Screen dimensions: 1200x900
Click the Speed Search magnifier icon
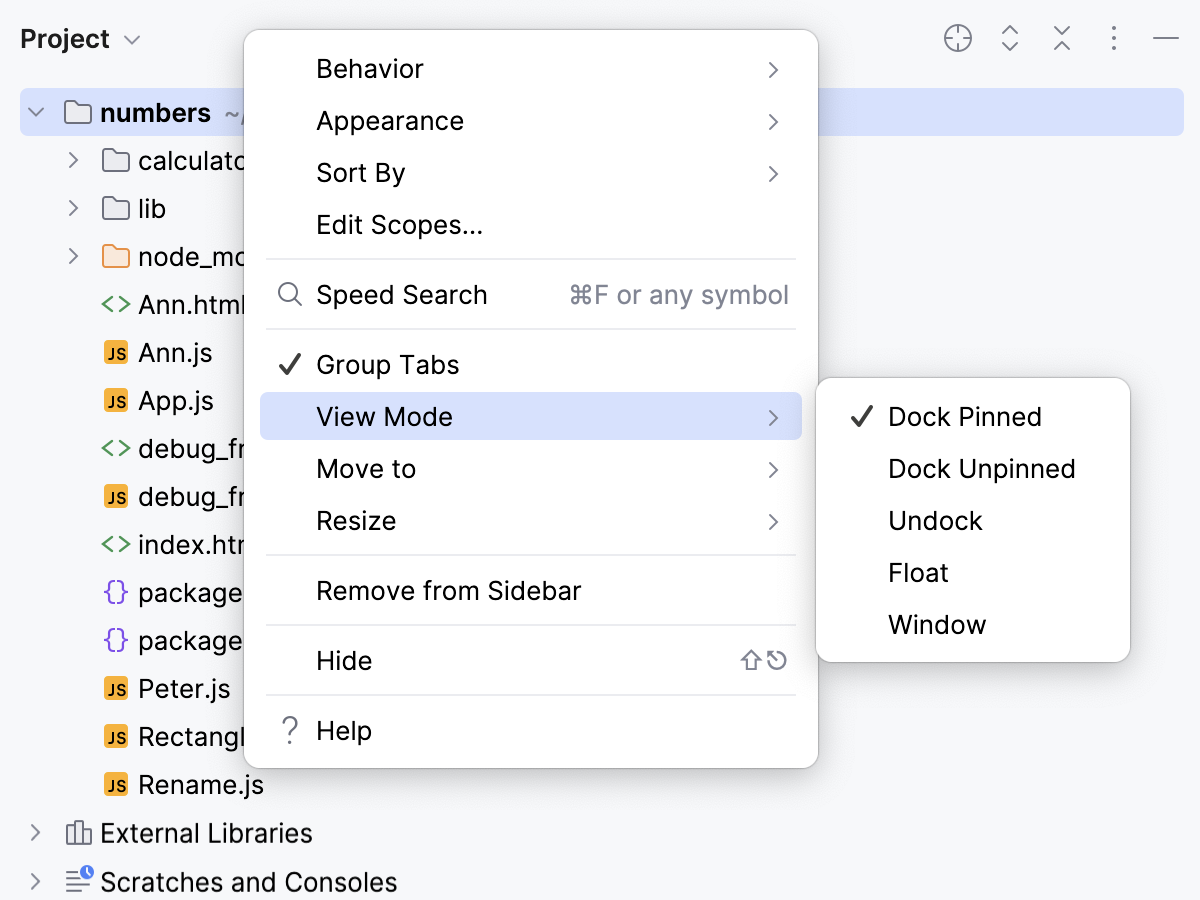(288, 294)
